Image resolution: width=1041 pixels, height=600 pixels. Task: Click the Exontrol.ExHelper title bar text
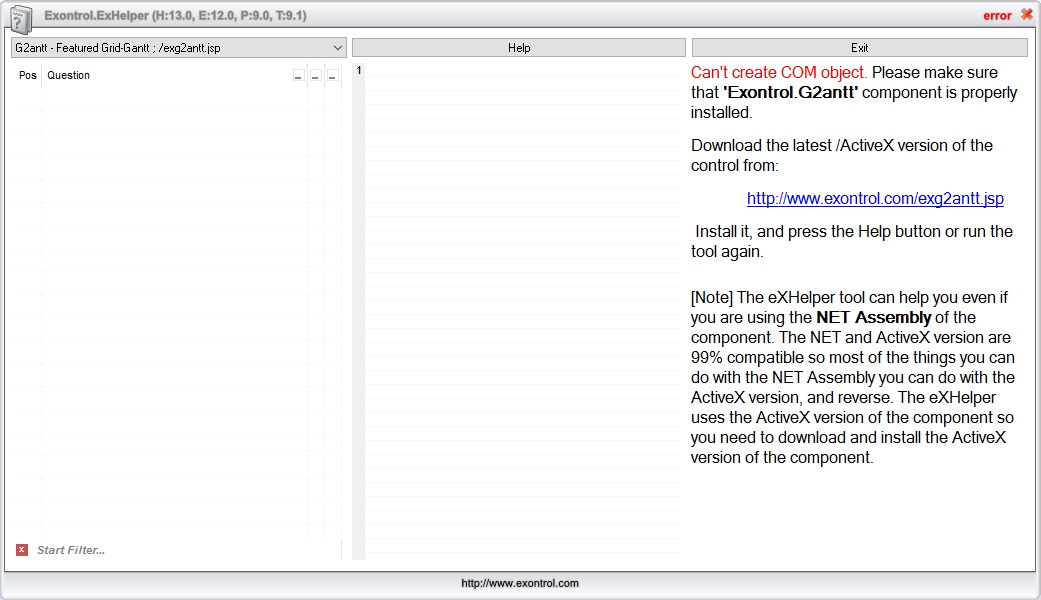[x=175, y=16]
